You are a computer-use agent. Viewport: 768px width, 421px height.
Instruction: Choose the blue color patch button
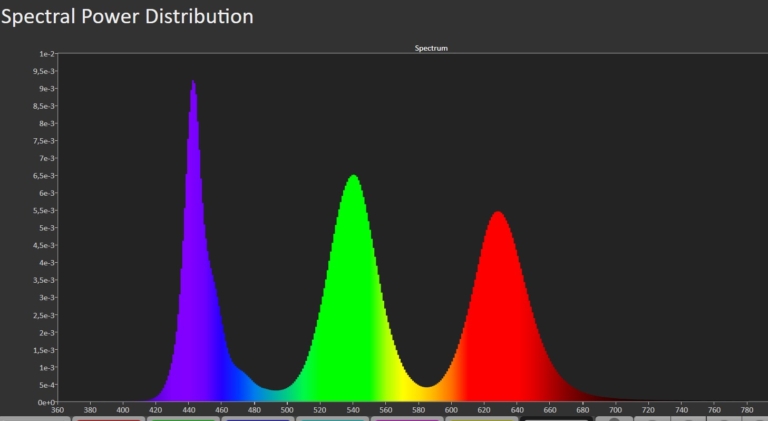pos(258,418)
